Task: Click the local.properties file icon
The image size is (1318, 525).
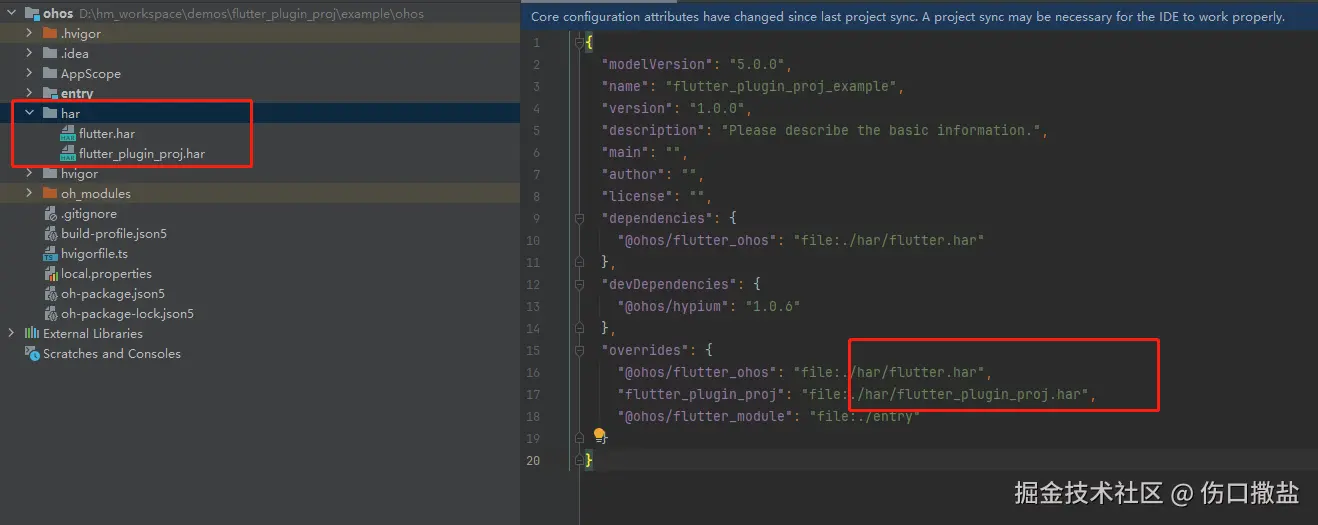Action: click(52, 274)
